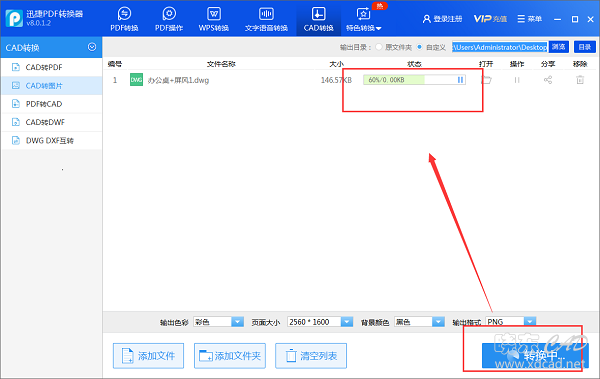This screenshot has width=600, height=379.
Task: Click the 60% conversion progress bar
Action: point(414,80)
